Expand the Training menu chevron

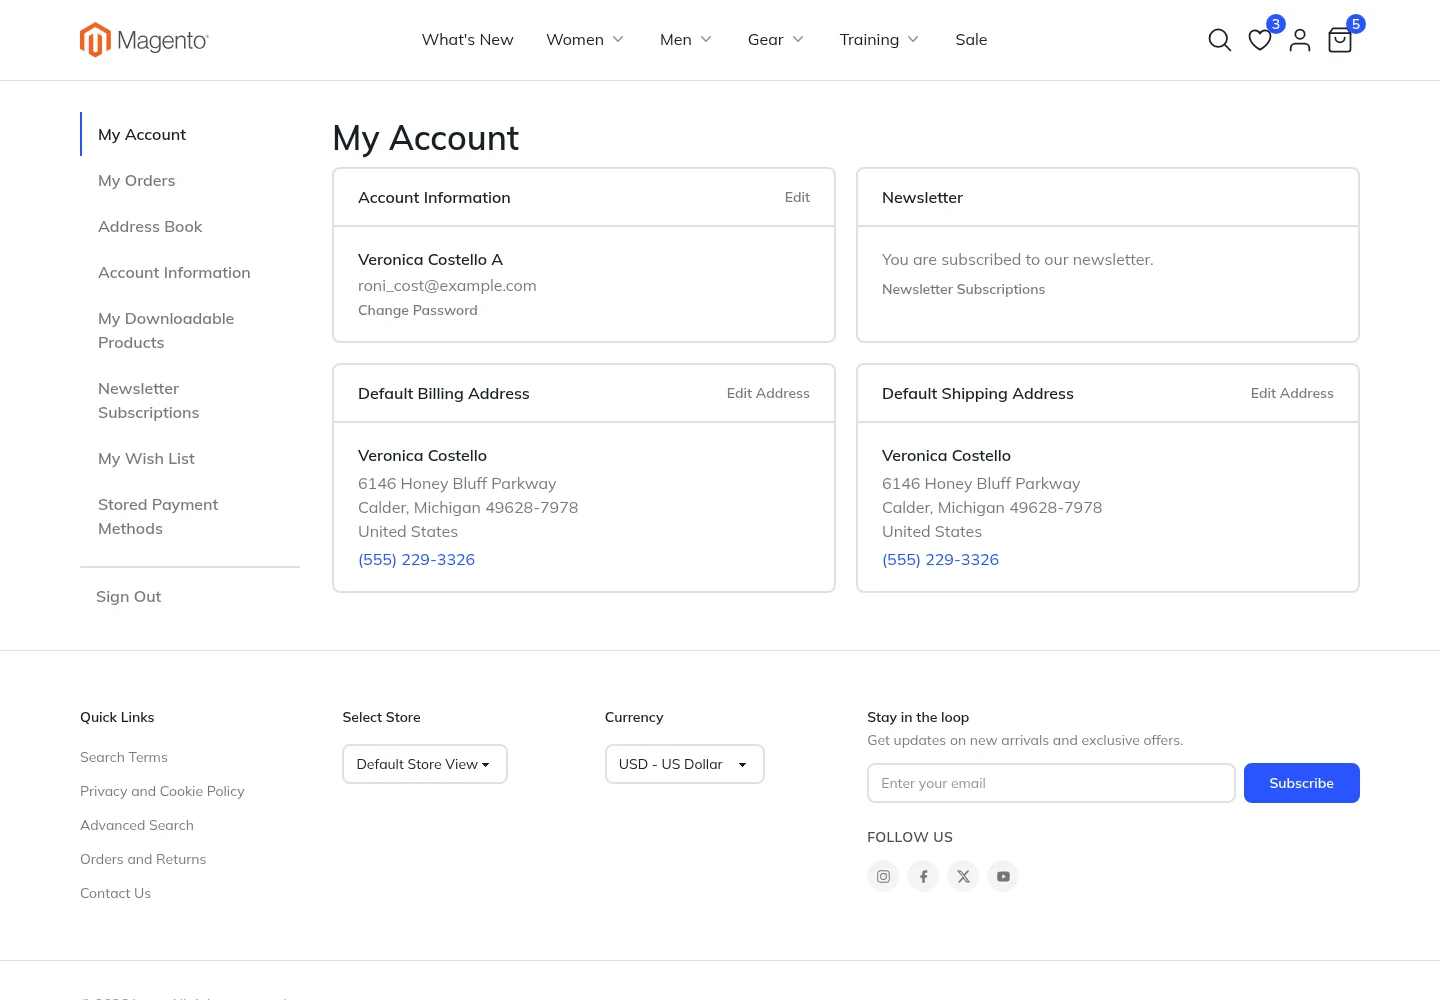click(x=913, y=40)
